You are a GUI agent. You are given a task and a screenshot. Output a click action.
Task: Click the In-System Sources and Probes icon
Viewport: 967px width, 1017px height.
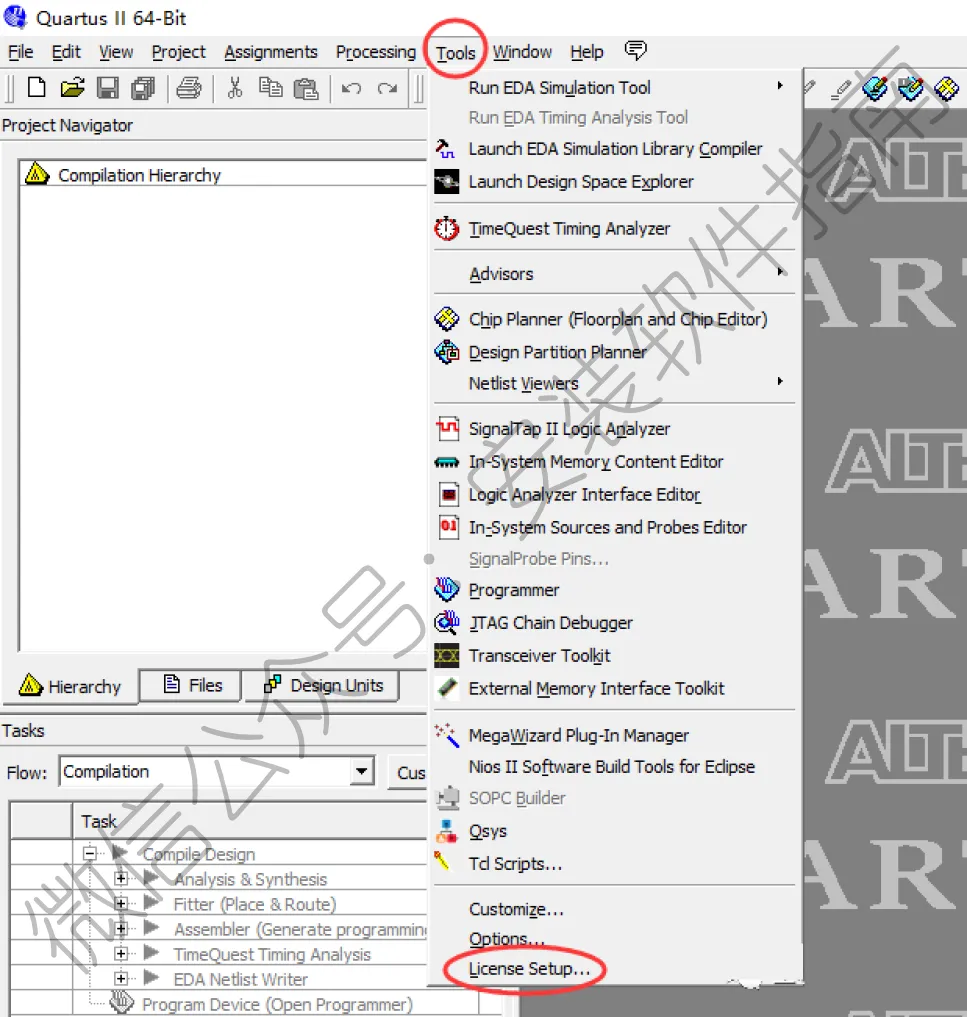click(x=448, y=527)
